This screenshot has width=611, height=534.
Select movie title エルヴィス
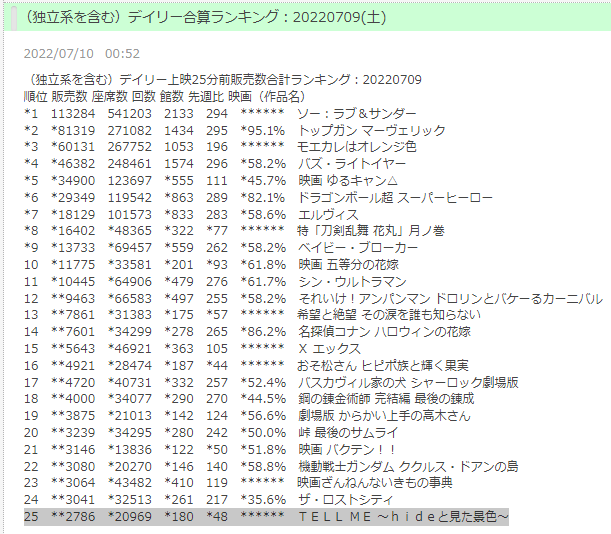click(328, 214)
